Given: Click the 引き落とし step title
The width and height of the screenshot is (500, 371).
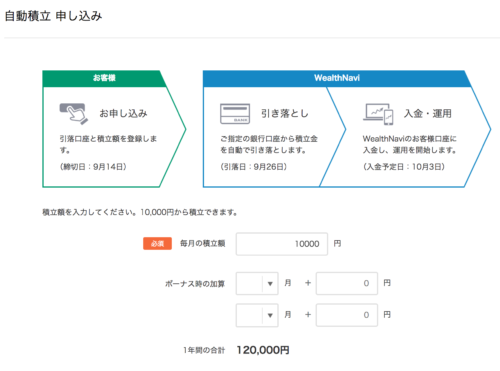Looking at the screenshot, I should click(285, 113).
